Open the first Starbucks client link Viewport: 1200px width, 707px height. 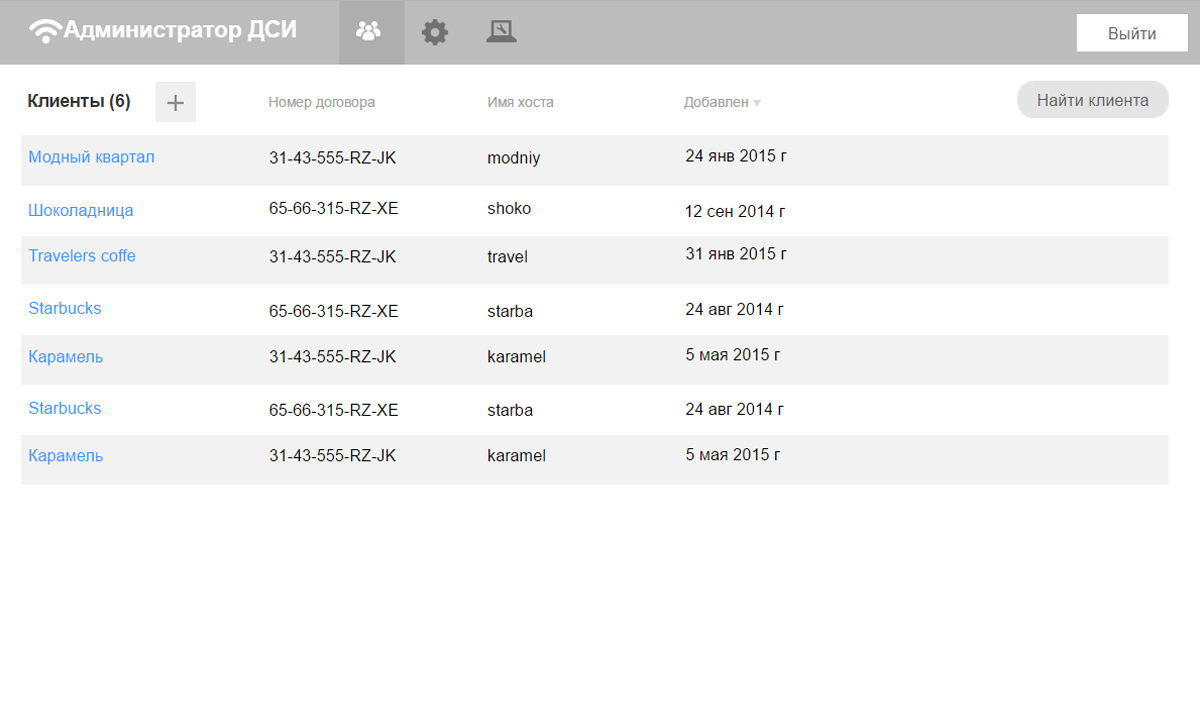tap(65, 308)
